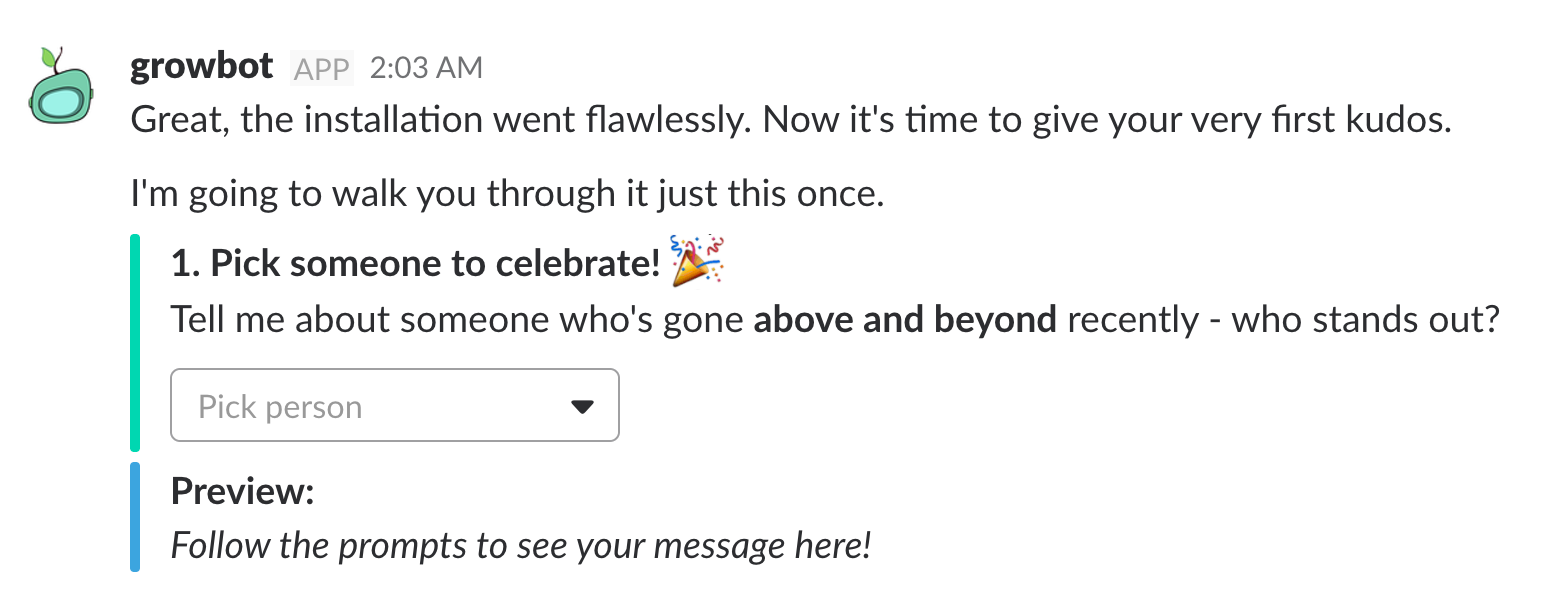Click the "I'm going to walk you through it" line
This screenshot has width=1542, height=610.
(506, 193)
